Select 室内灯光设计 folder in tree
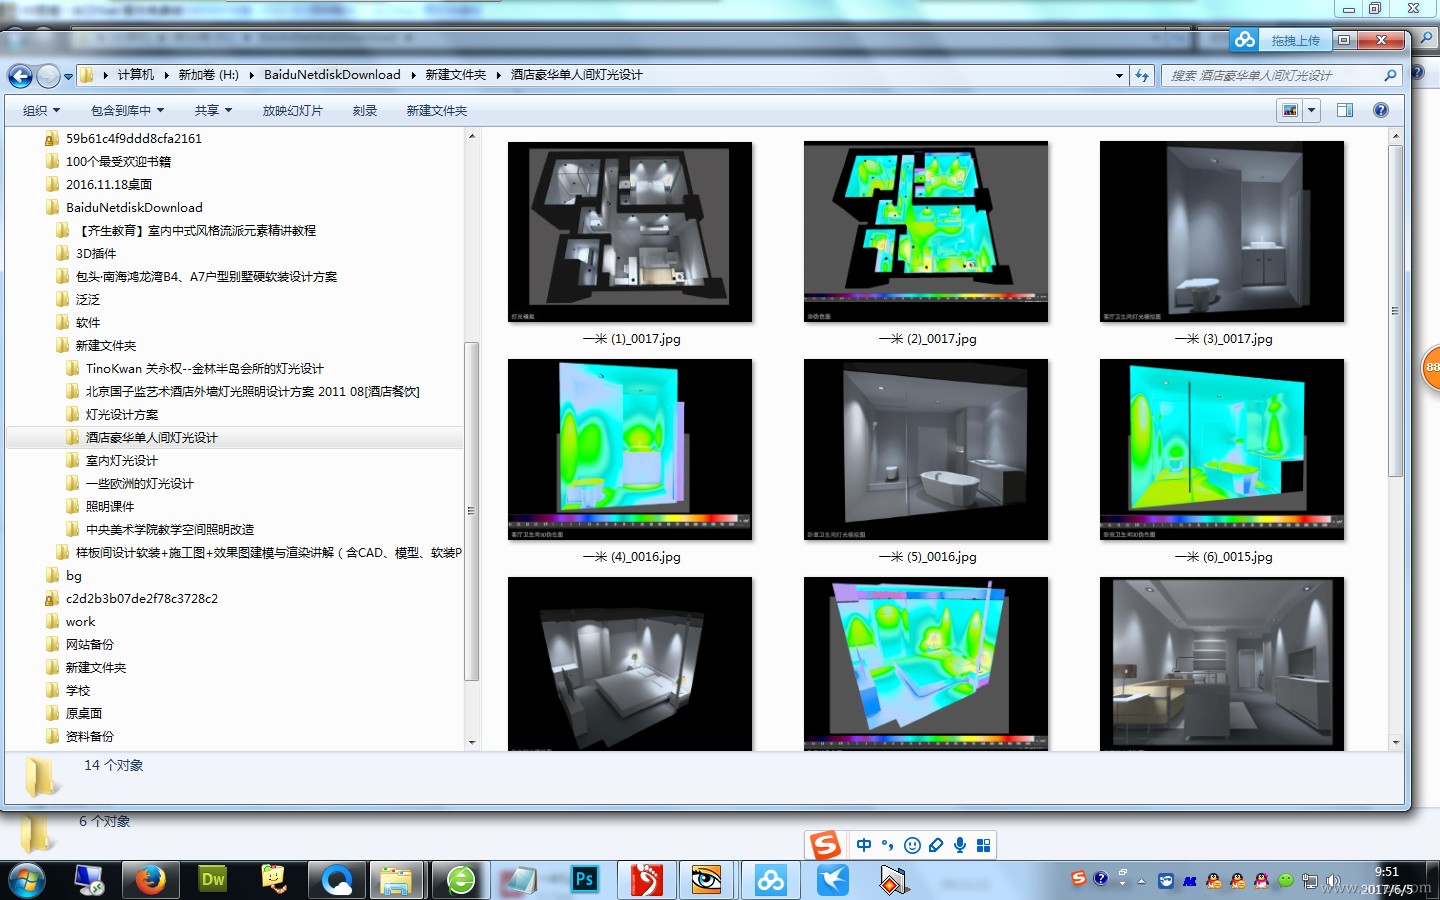 [121, 461]
